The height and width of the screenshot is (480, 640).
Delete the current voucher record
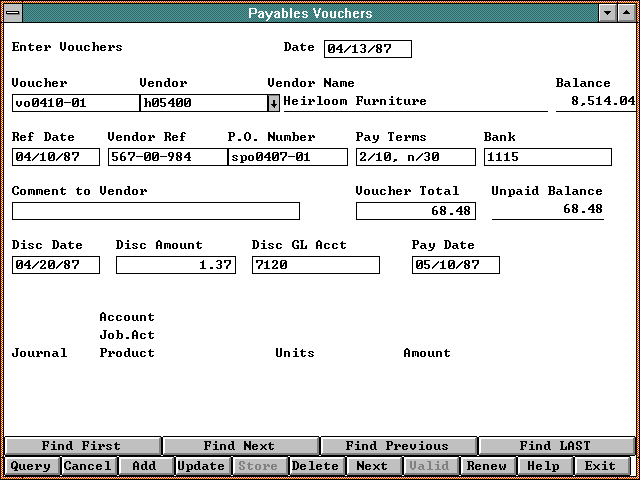(x=315, y=466)
